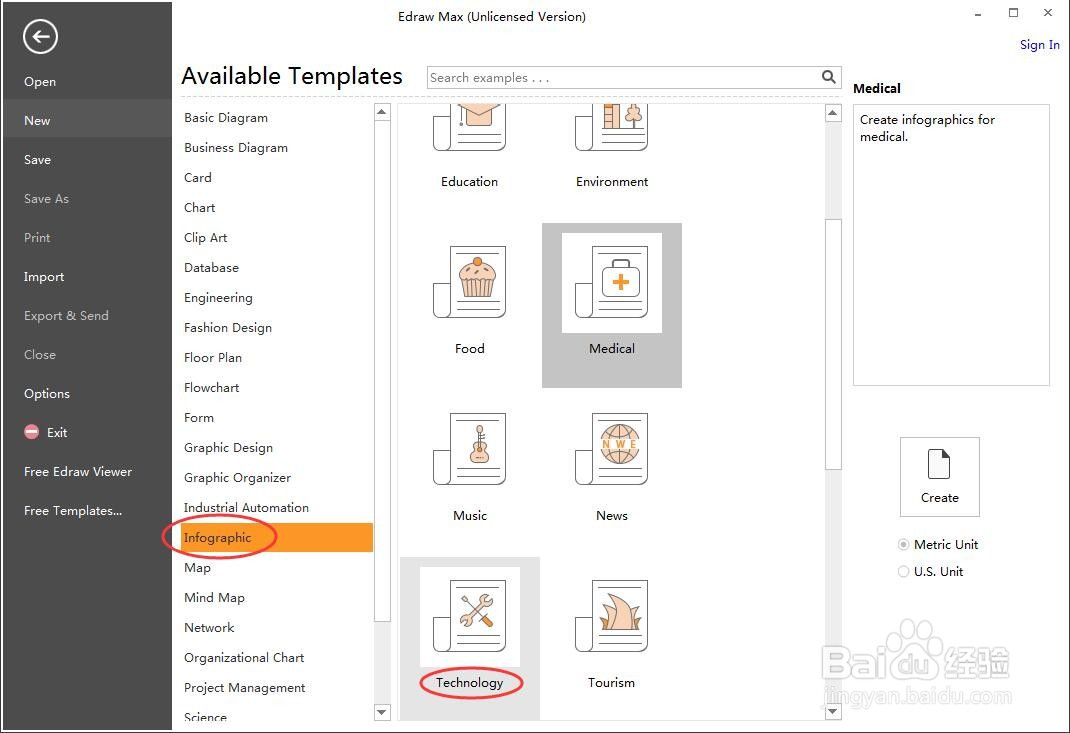Viewport: 1070px width, 733px height.
Task: Open Free Edraw Viewer link
Action: [x=78, y=472]
